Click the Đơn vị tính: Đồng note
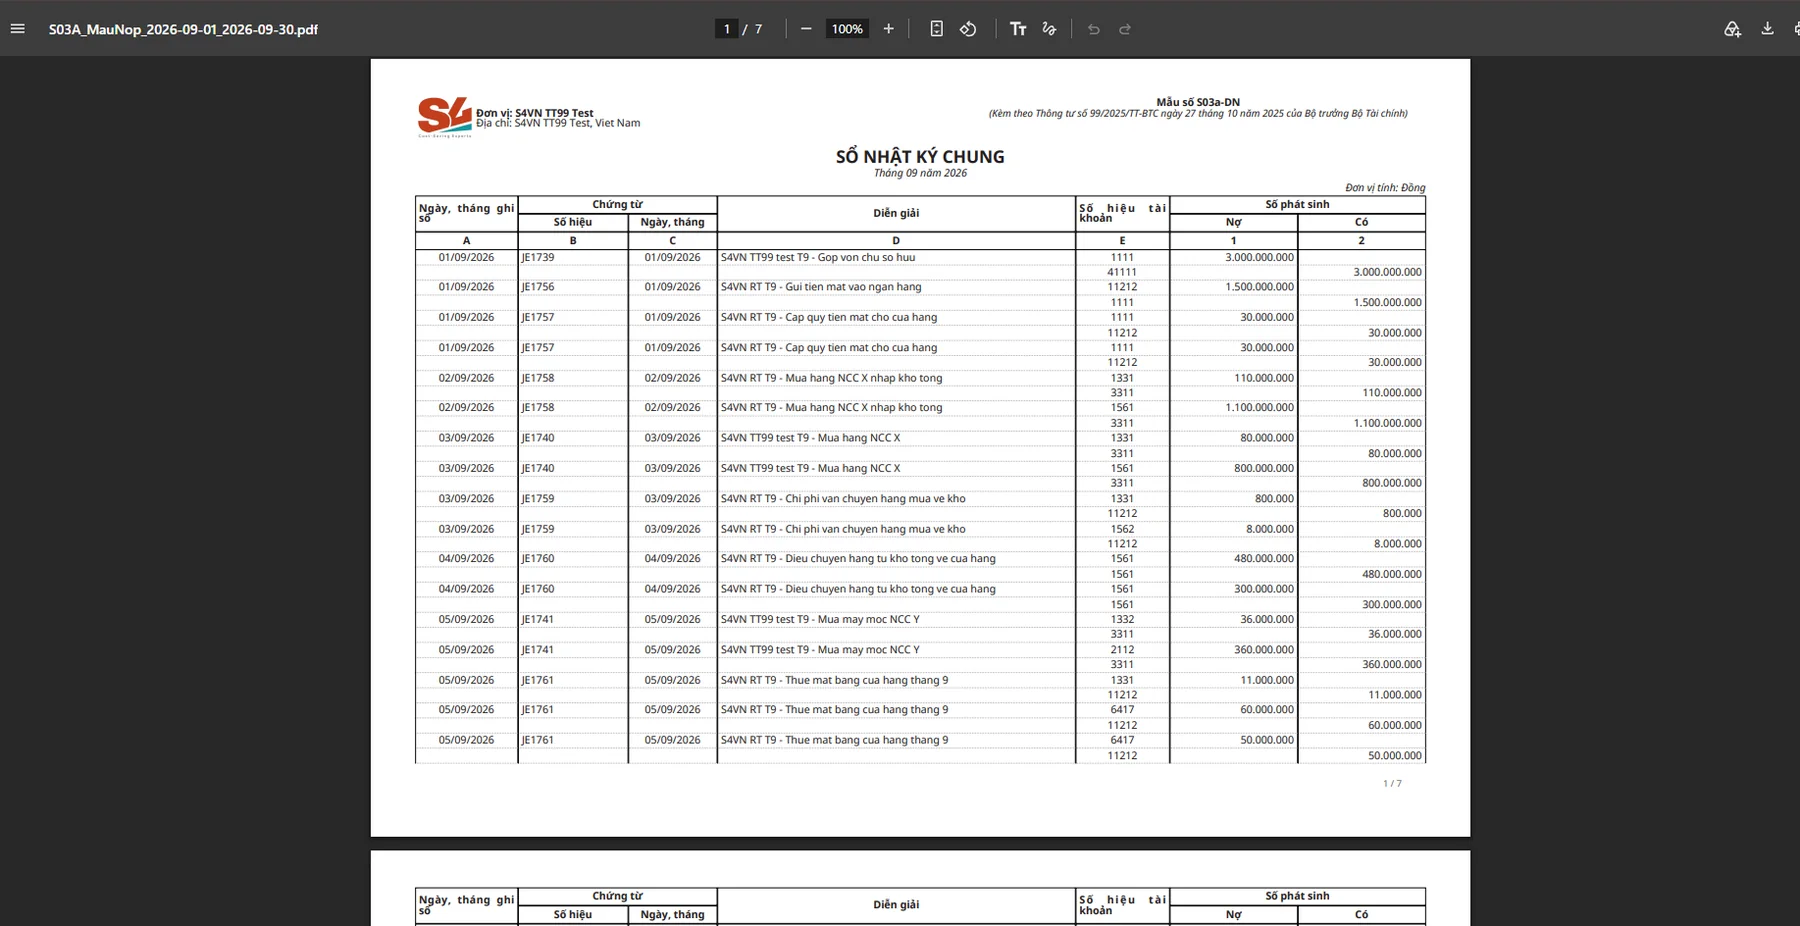The height and width of the screenshot is (926, 1800). pyautogui.click(x=1385, y=188)
